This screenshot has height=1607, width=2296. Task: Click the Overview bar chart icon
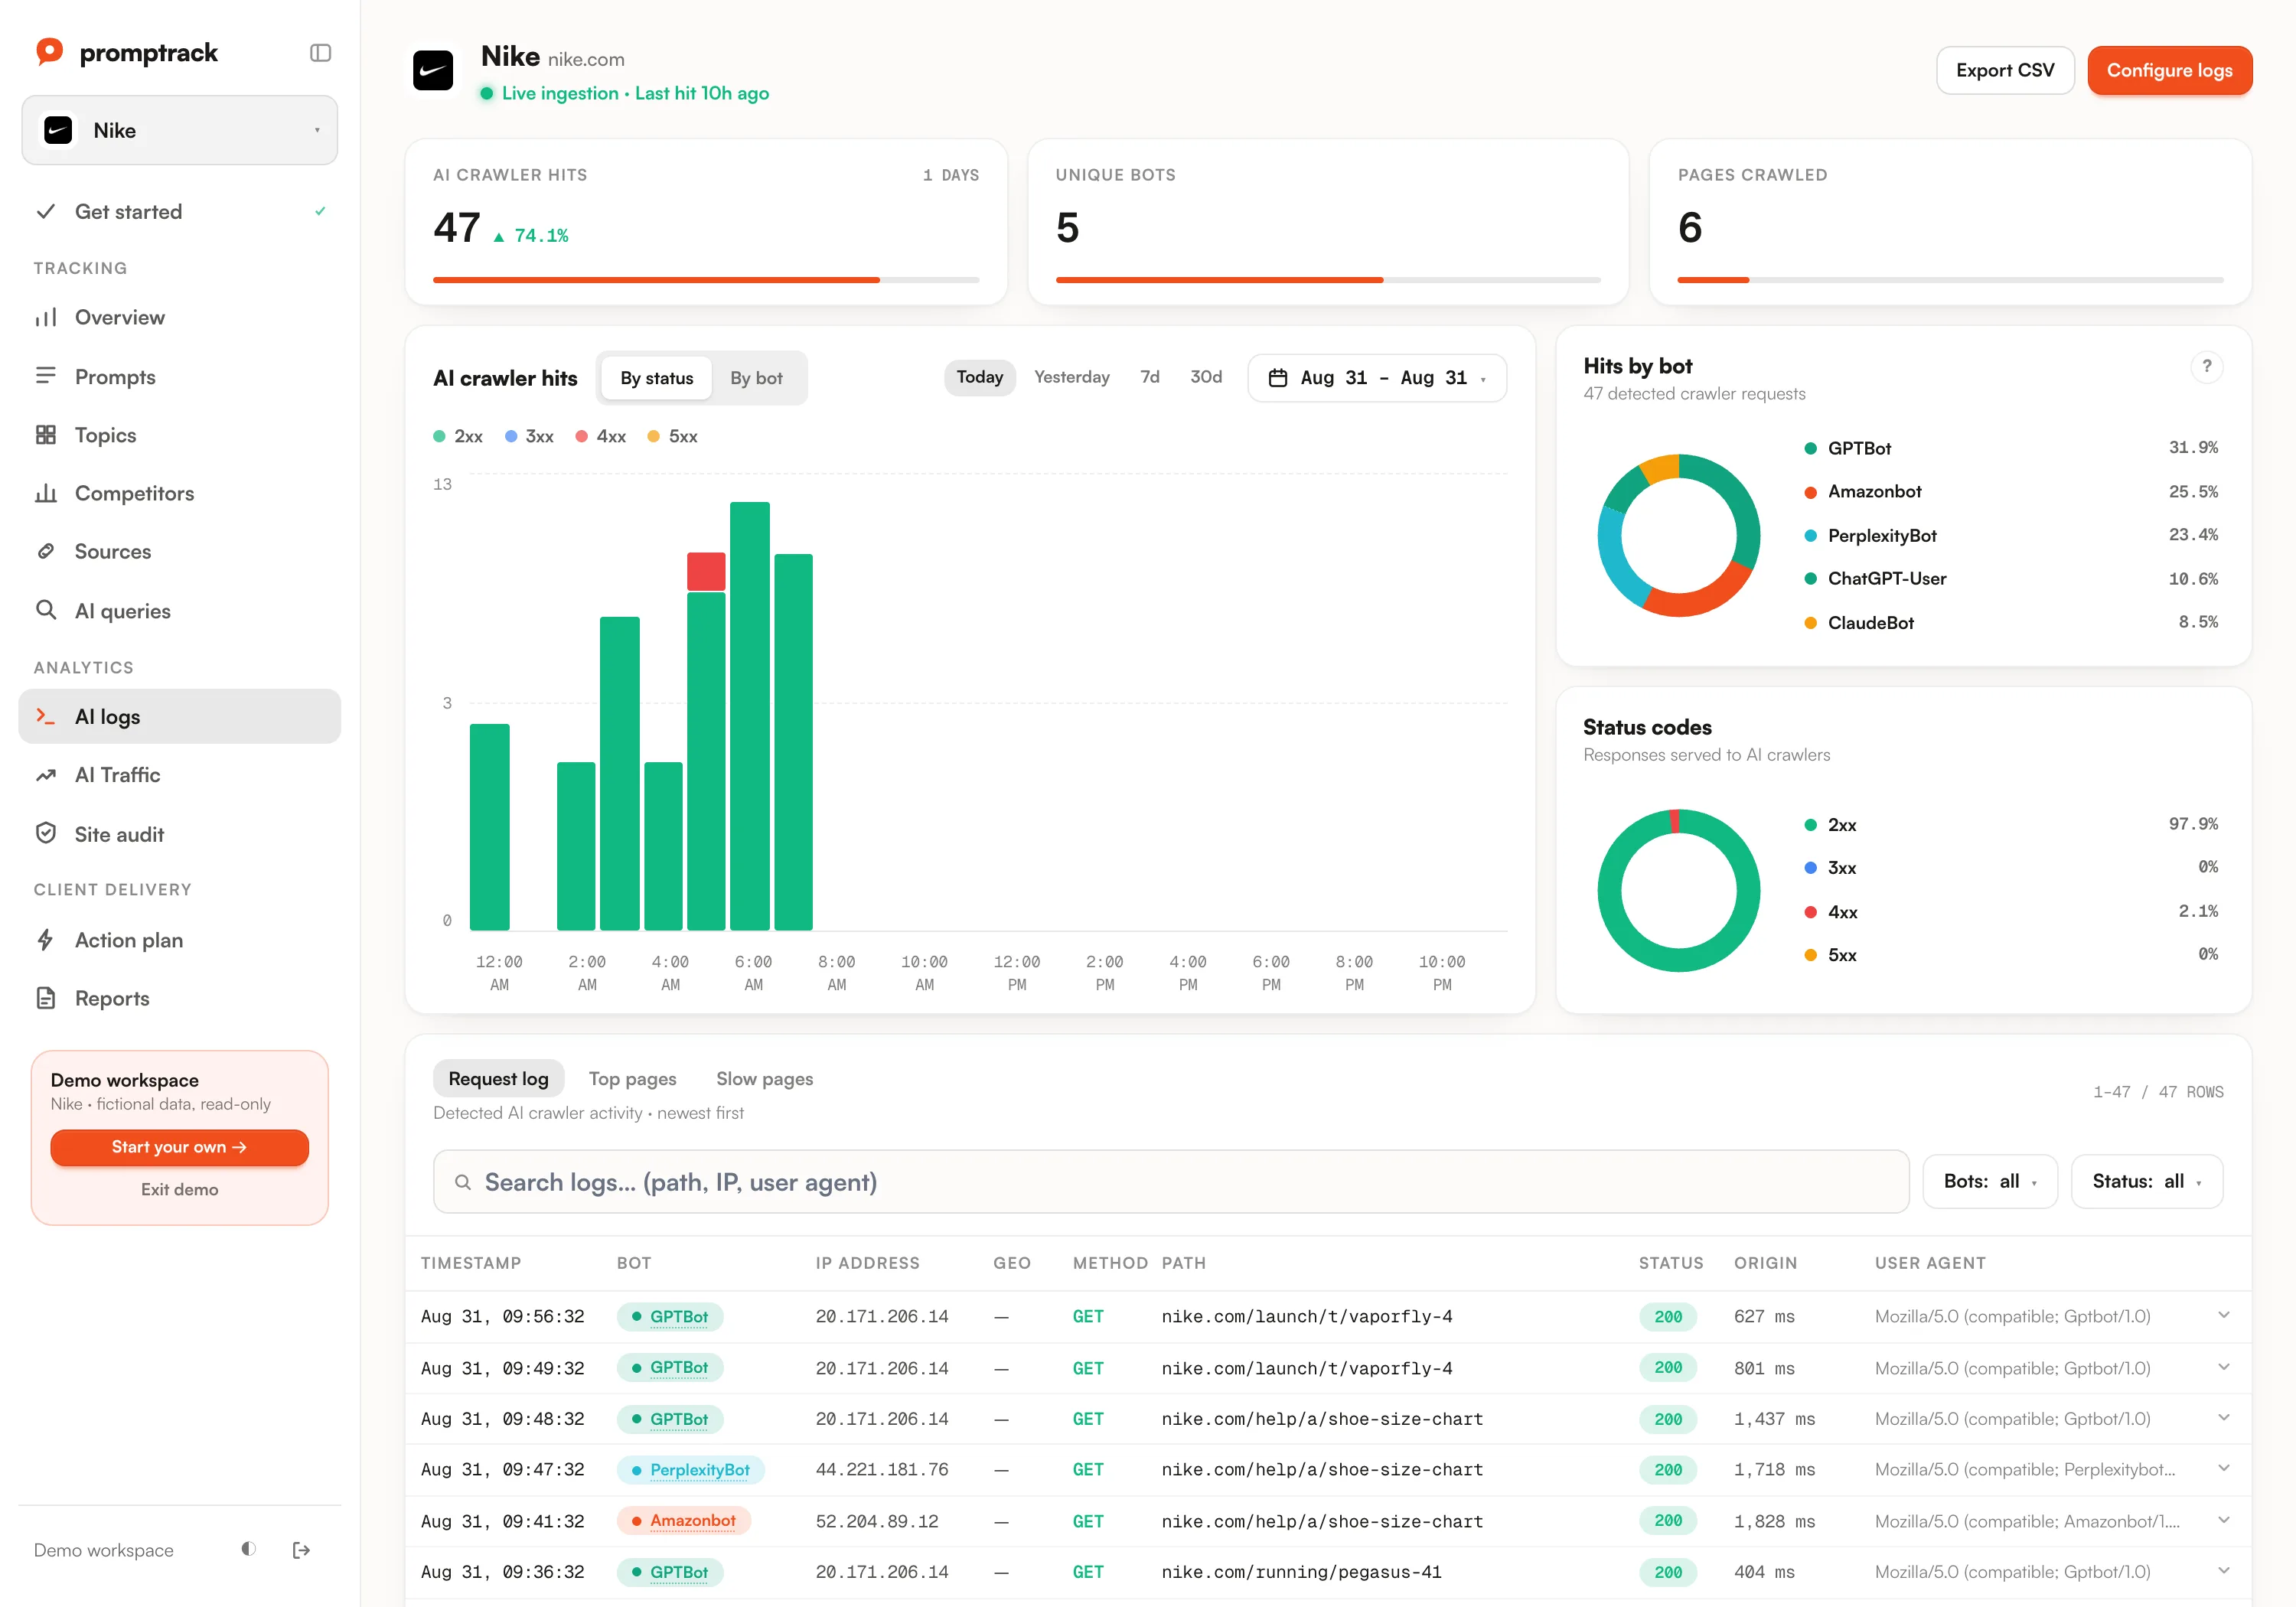pos(46,318)
